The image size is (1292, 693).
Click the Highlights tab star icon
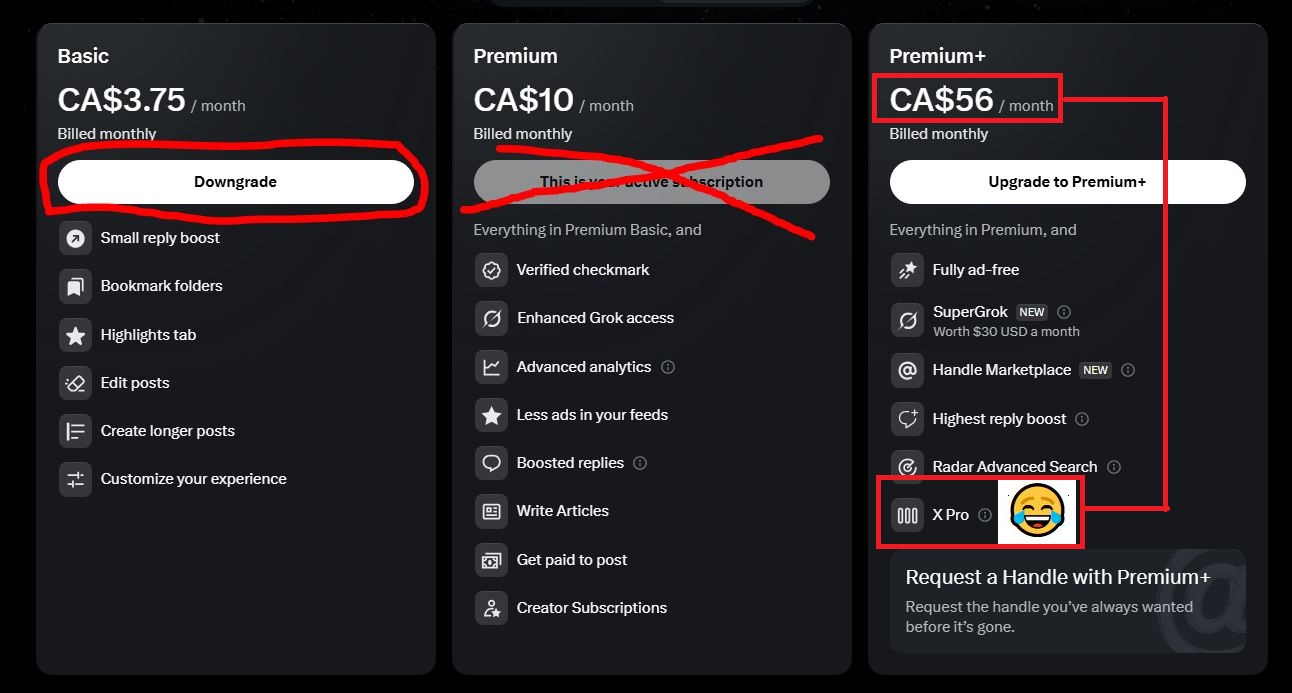pos(75,335)
